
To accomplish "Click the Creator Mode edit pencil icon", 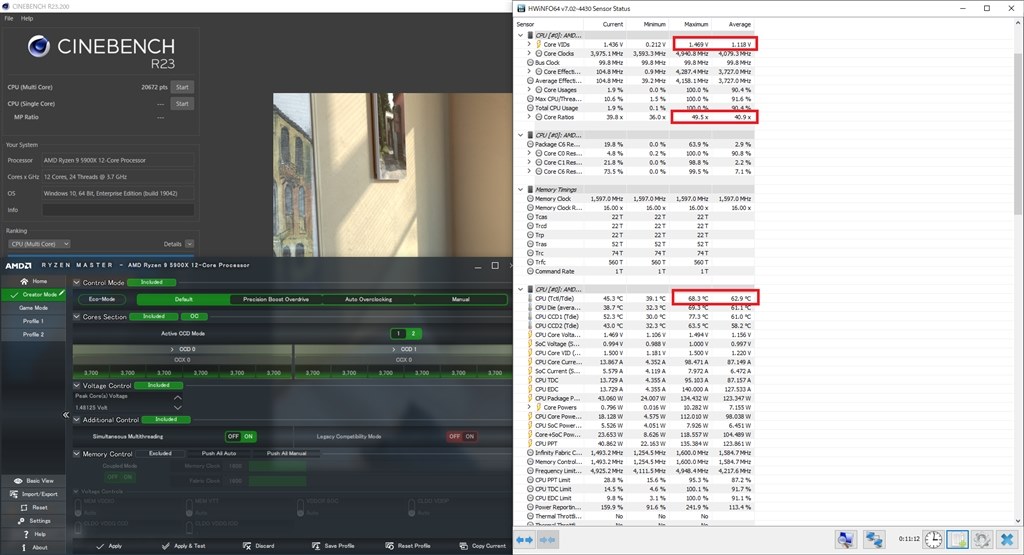I will click(62, 294).
